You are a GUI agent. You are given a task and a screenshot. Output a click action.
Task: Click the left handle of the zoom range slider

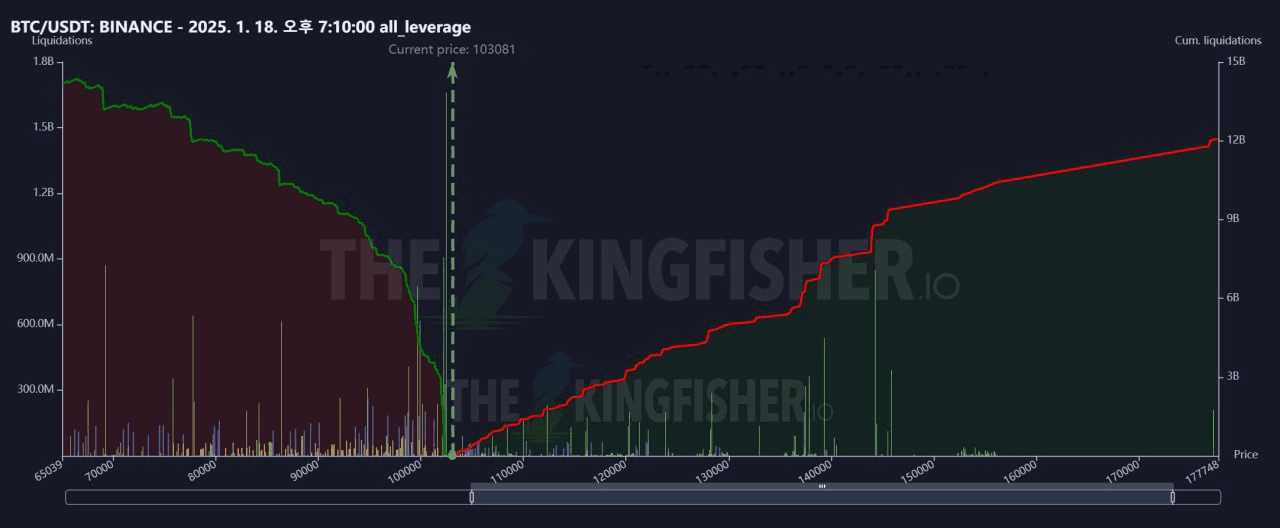click(x=471, y=497)
